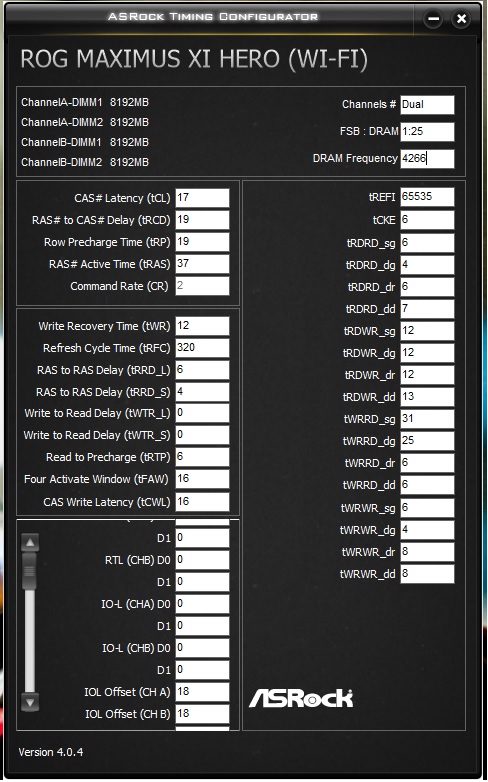This screenshot has width=488, height=782.
Task: Select the tWRRD_dd field
Action: click(x=427, y=485)
